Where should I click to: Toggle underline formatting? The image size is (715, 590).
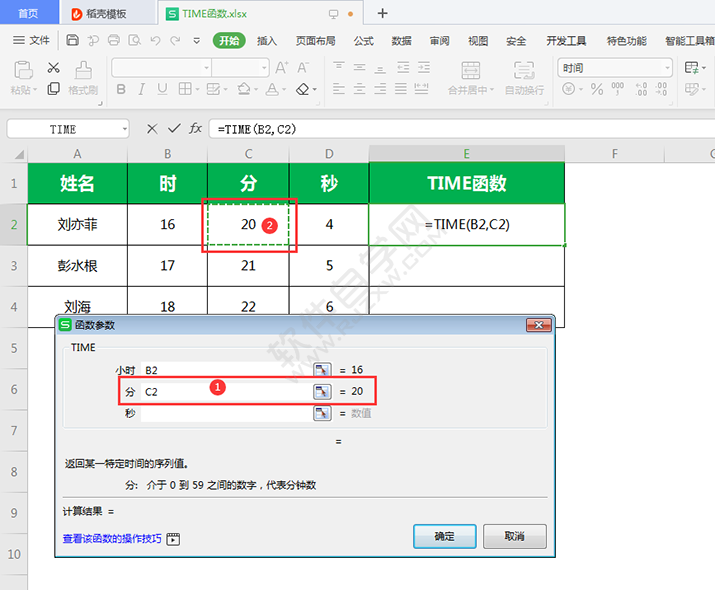coord(165,89)
